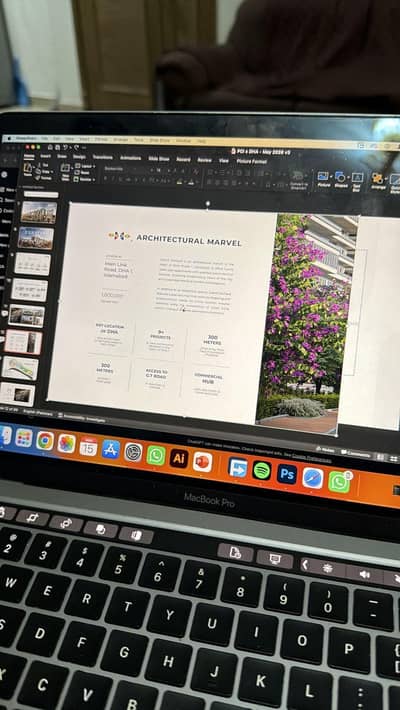Open the Picture insert button in ribbon
Screen dimensions: 400x710
[x=323, y=179]
